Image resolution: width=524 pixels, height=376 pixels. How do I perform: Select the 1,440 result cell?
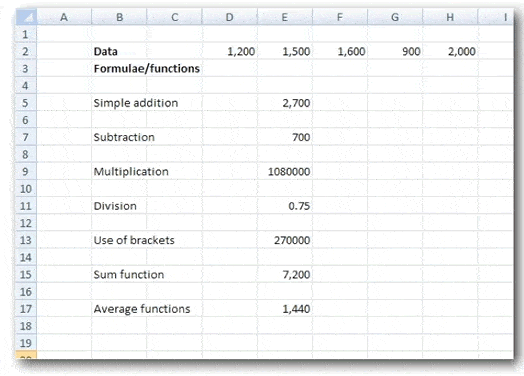coord(285,309)
